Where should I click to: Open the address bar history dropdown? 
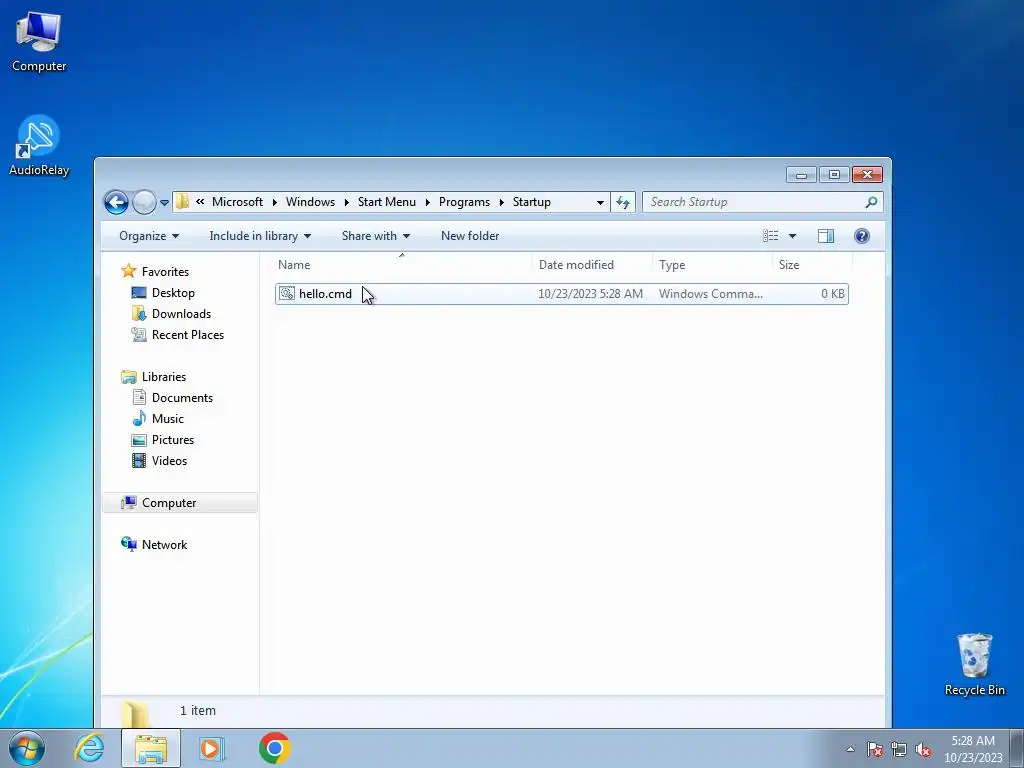pos(600,202)
